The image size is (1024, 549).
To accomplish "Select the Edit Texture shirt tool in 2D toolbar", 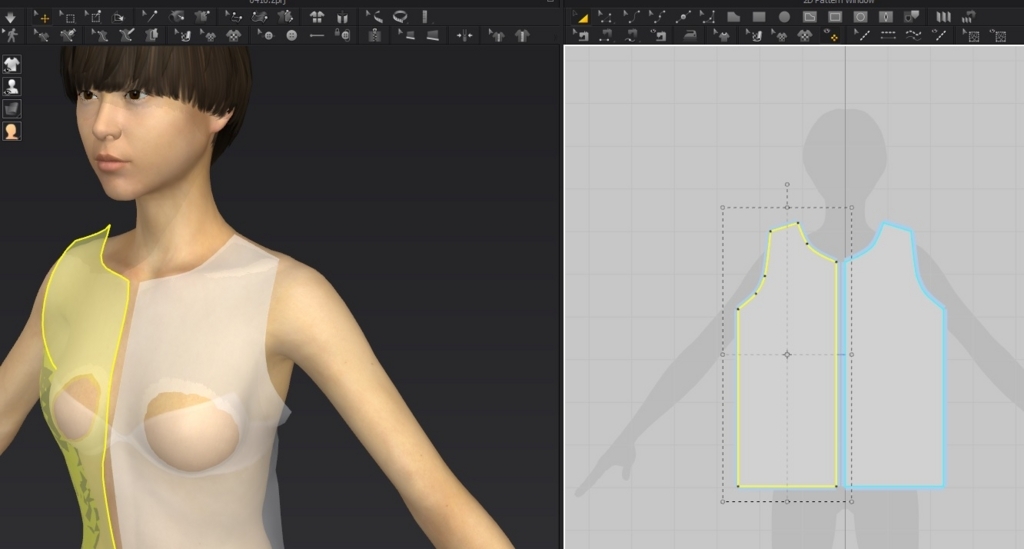I will [780, 35].
